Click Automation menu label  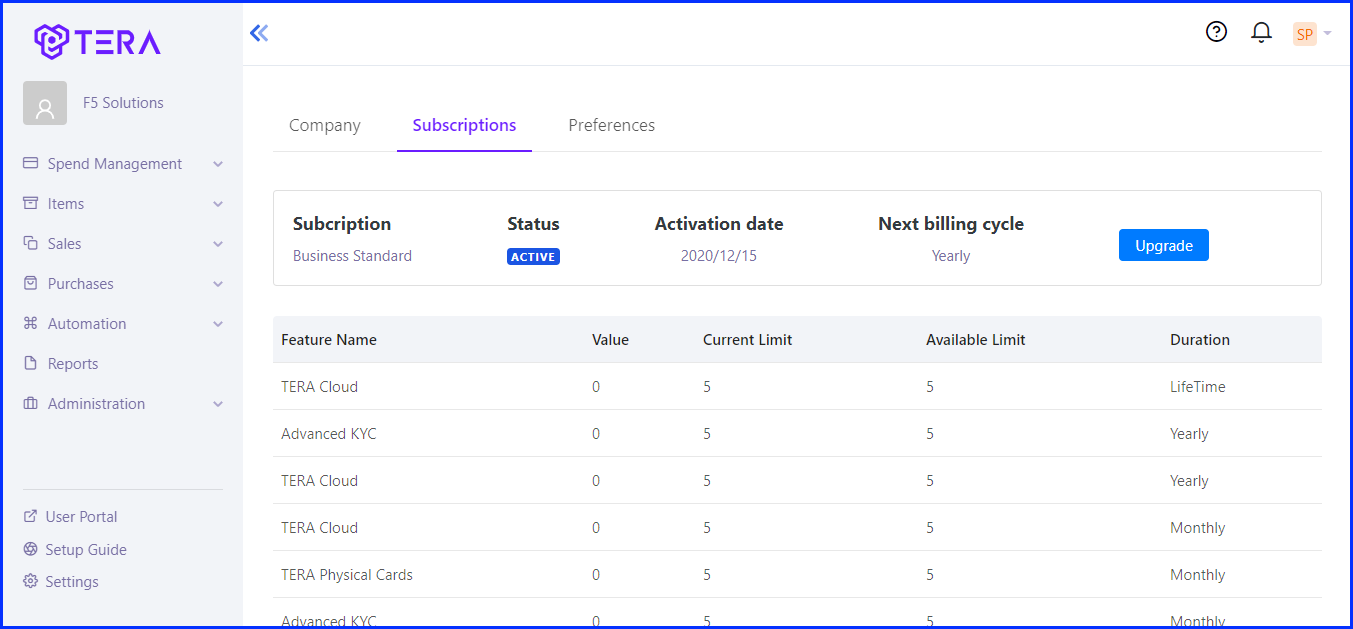[x=87, y=324]
